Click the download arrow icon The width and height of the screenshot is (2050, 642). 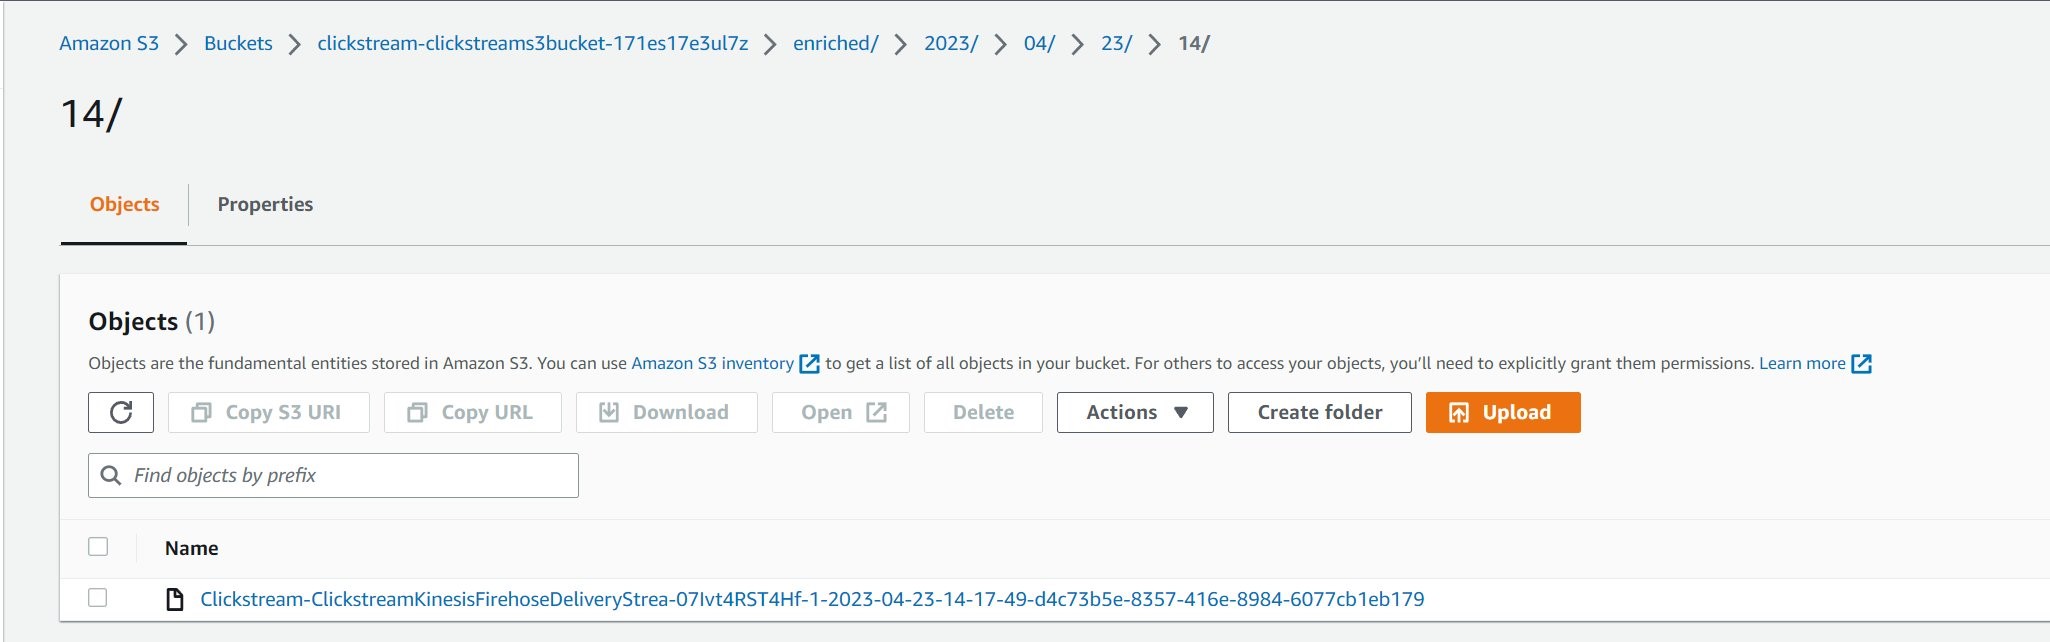607,412
